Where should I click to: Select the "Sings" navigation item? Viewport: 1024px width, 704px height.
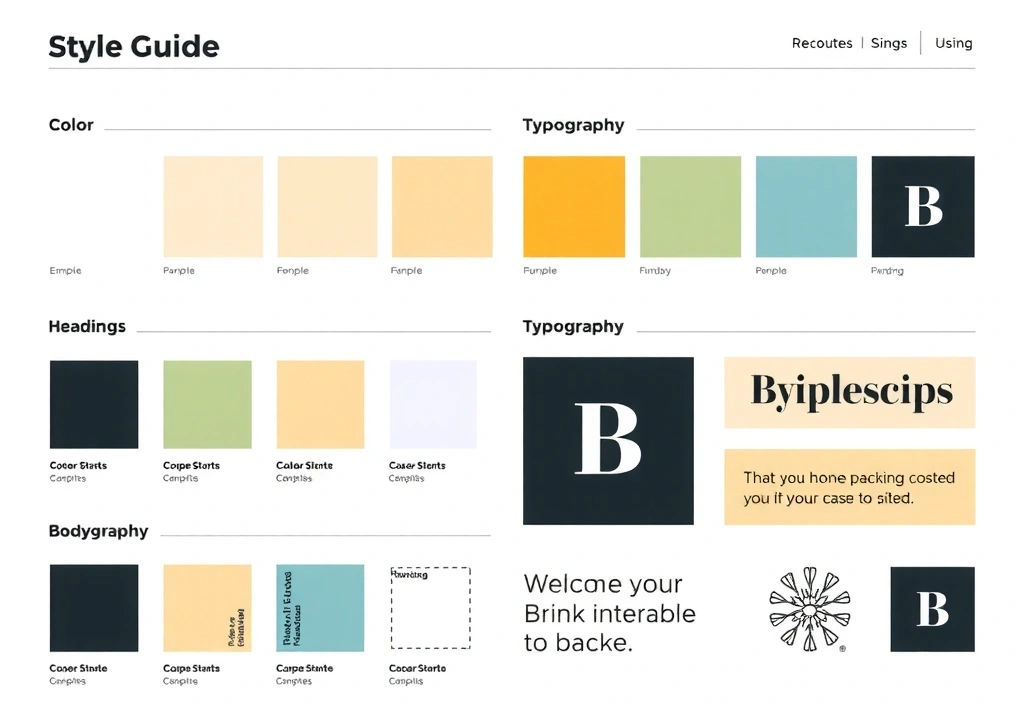click(888, 43)
